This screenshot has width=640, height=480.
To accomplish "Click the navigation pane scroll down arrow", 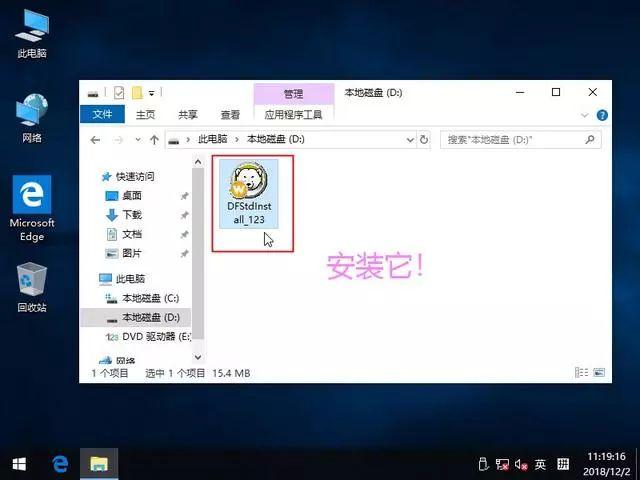I will 198,357.
